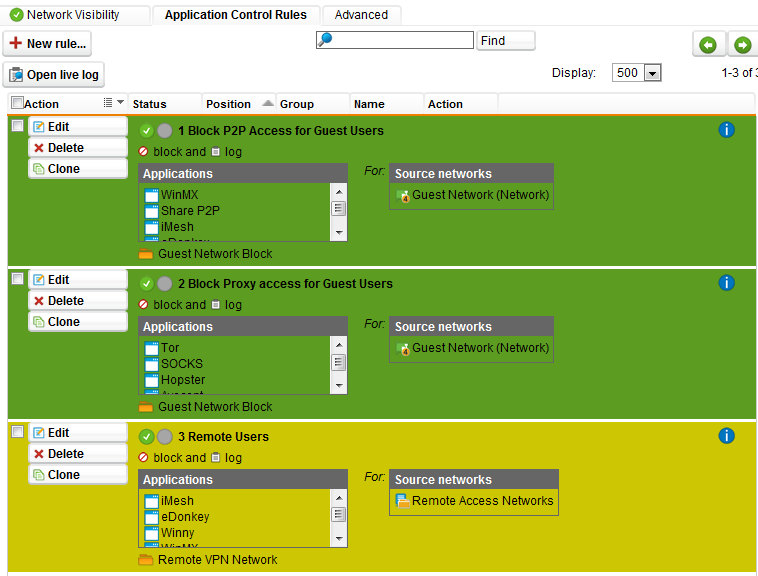Open the Display count dropdown

tap(653, 73)
